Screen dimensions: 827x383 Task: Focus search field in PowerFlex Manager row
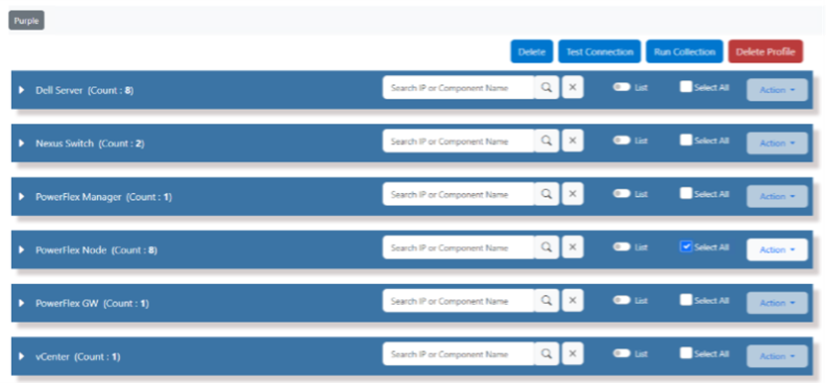click(458, 194)
